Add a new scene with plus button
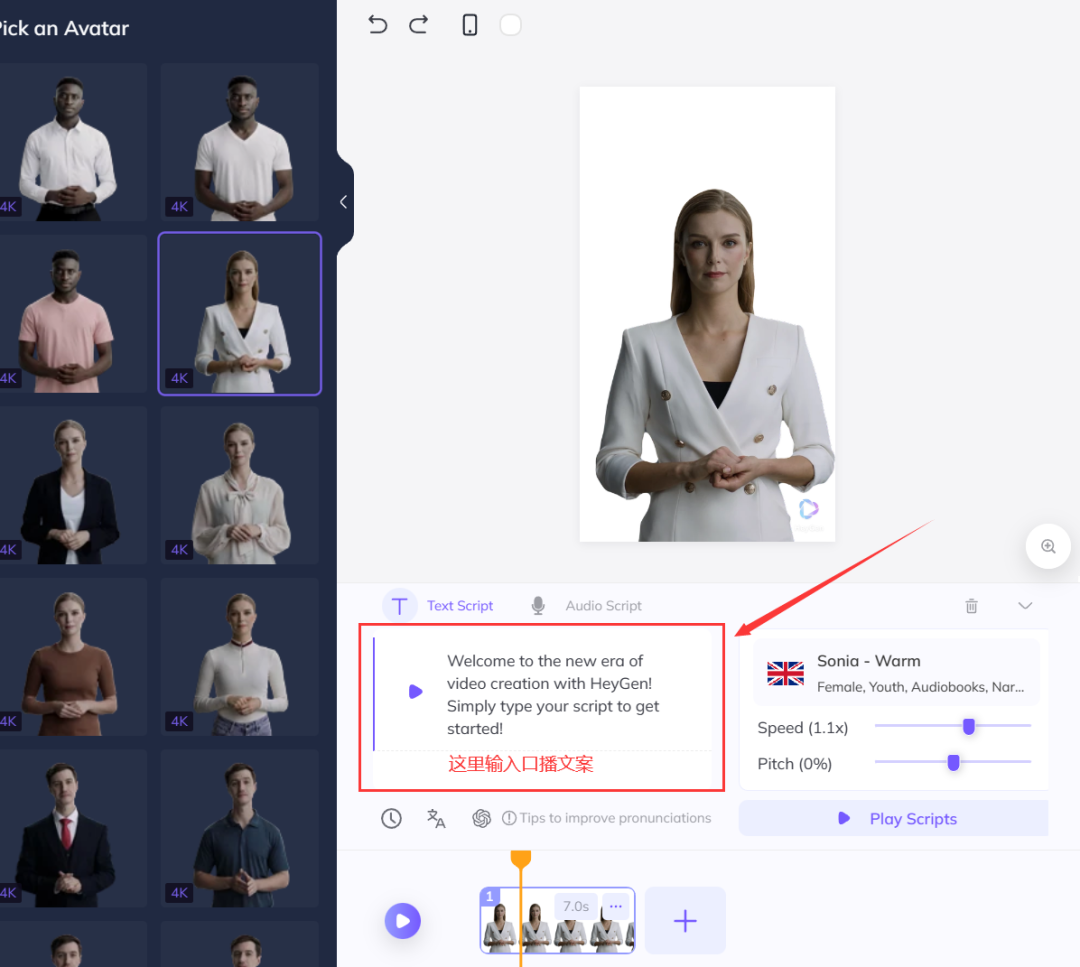The image size is (1080, 967). [685, 921]
